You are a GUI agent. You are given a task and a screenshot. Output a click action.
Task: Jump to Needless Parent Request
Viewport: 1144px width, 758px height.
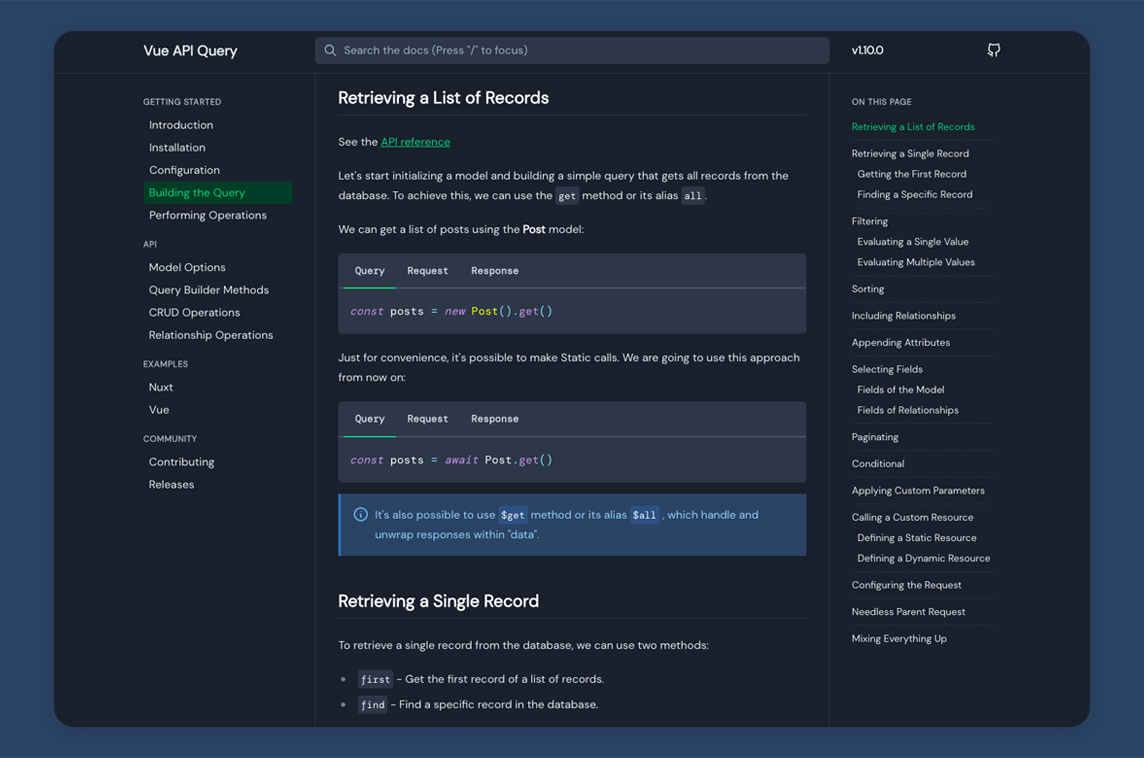click(908, 612)
